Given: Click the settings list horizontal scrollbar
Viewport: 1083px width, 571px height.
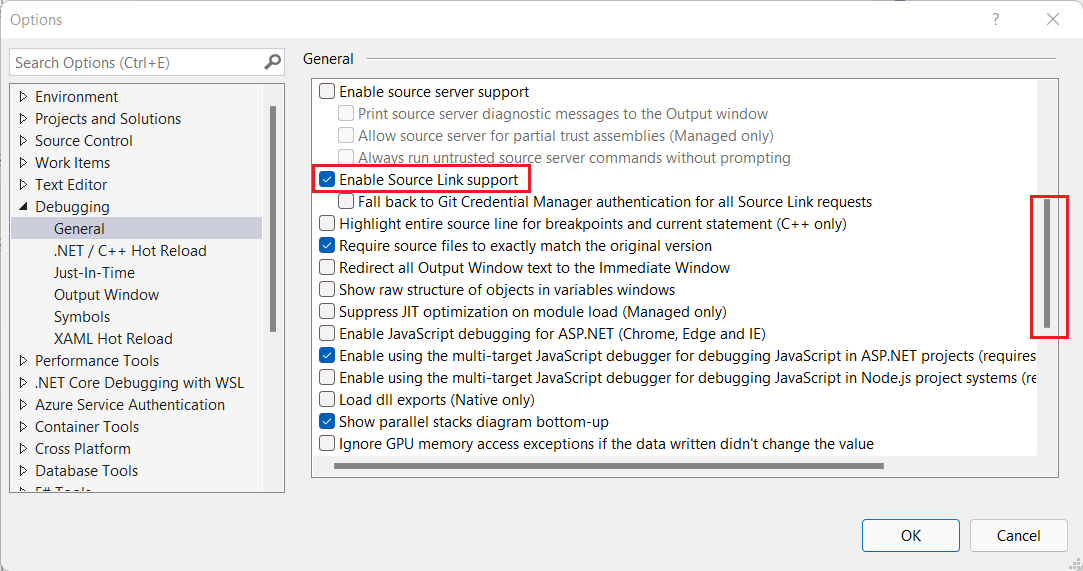Looking at the screenshot, I should [x=608, y=466].
